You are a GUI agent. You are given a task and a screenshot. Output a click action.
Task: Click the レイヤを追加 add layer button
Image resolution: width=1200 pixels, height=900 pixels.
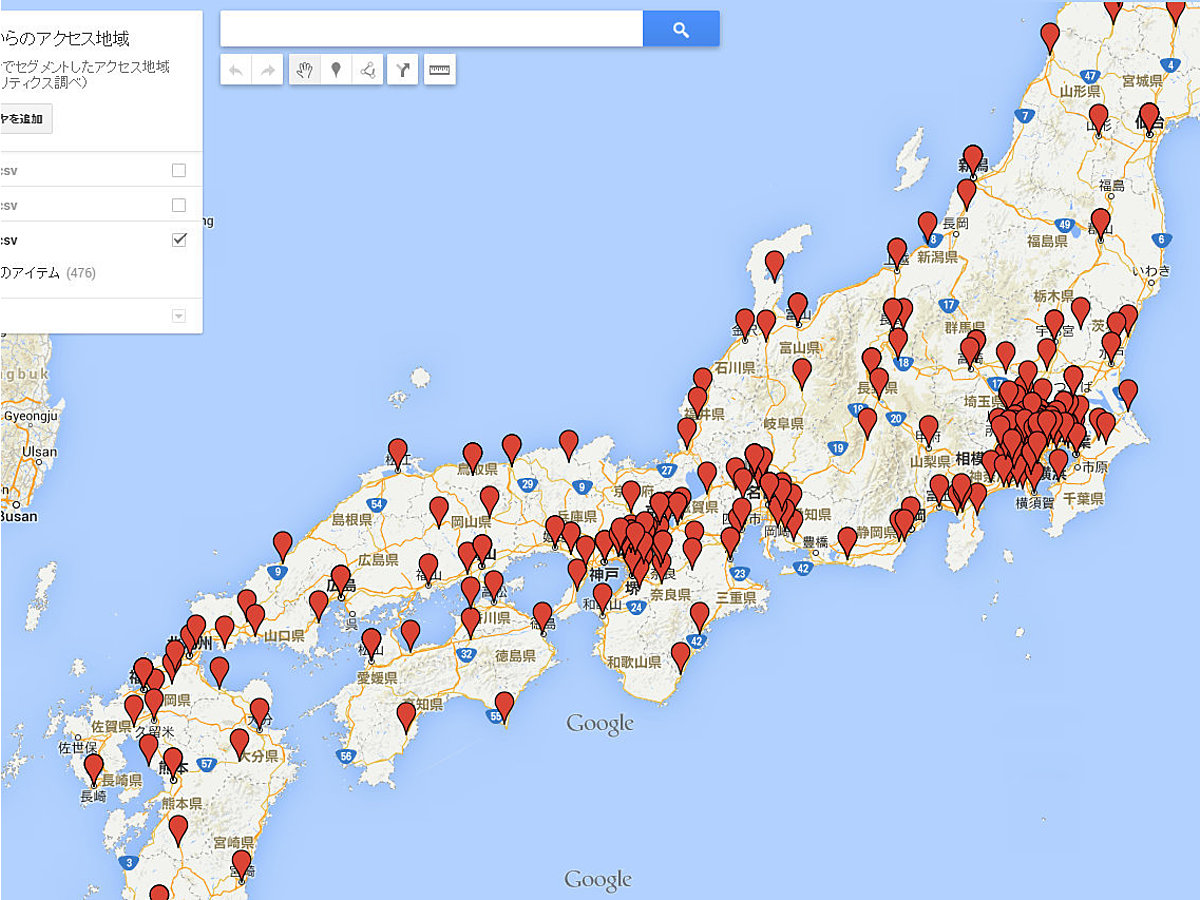pyautogui.click(x=25, y=119)
